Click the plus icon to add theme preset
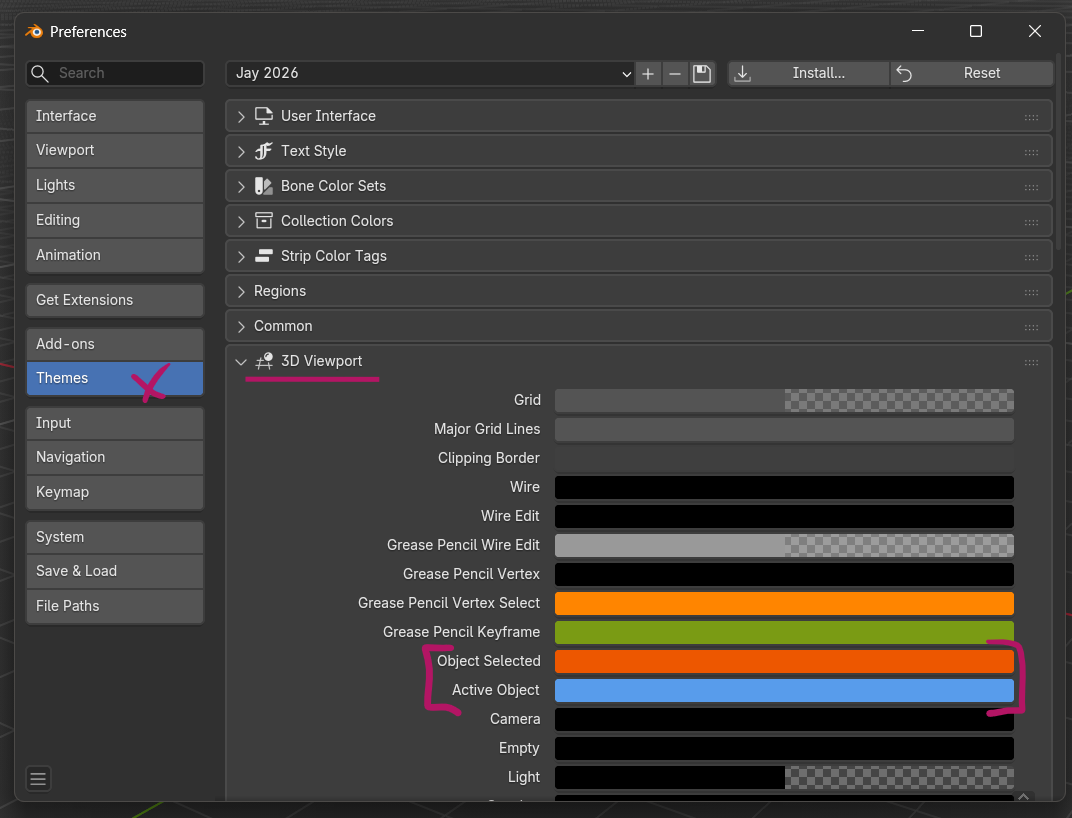This screenshot has width=1072, height=818. point(648,74)
